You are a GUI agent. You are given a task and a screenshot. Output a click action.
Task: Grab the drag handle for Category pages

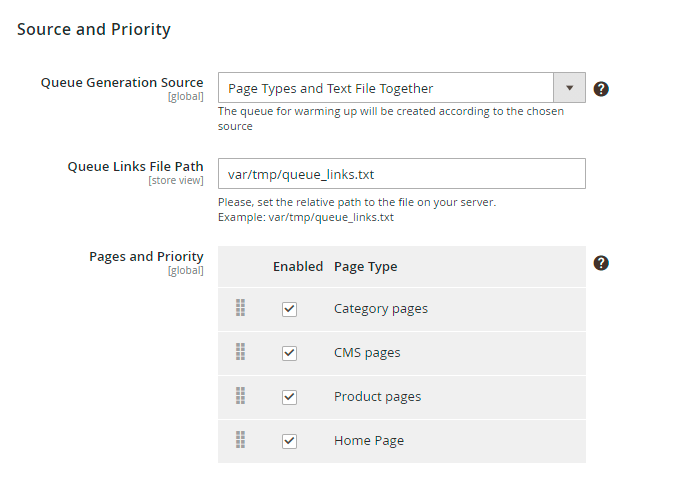tap(240, 308)
